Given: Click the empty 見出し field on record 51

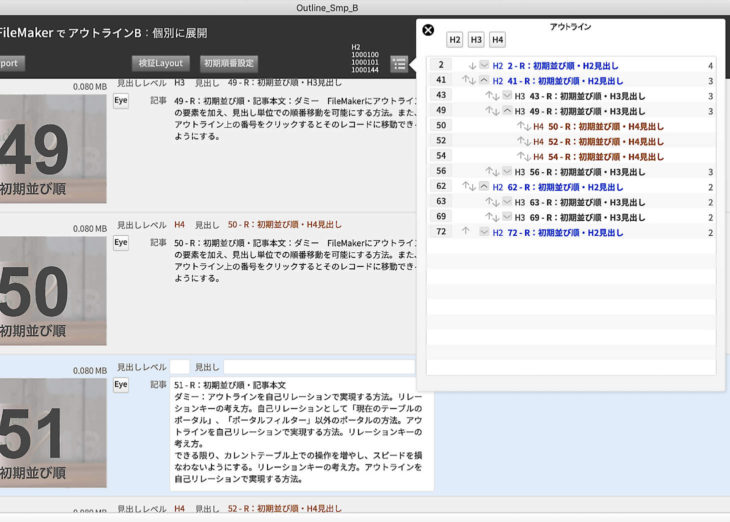Looking at the screenshot, I should pyautogui.click(x=319, y=367).
